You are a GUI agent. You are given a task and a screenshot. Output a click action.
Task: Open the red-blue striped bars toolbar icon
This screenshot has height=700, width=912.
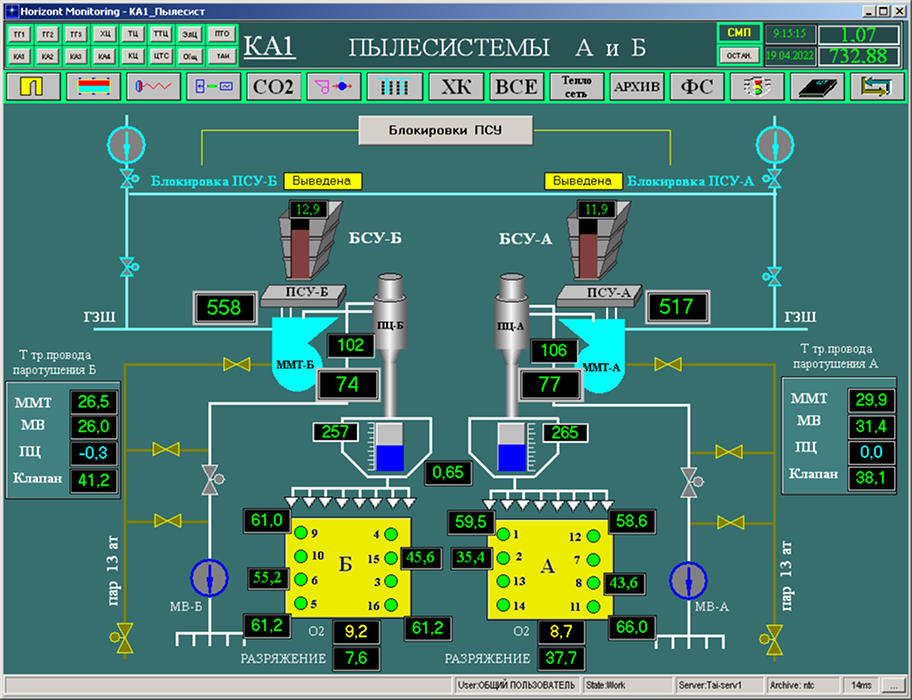93,87
